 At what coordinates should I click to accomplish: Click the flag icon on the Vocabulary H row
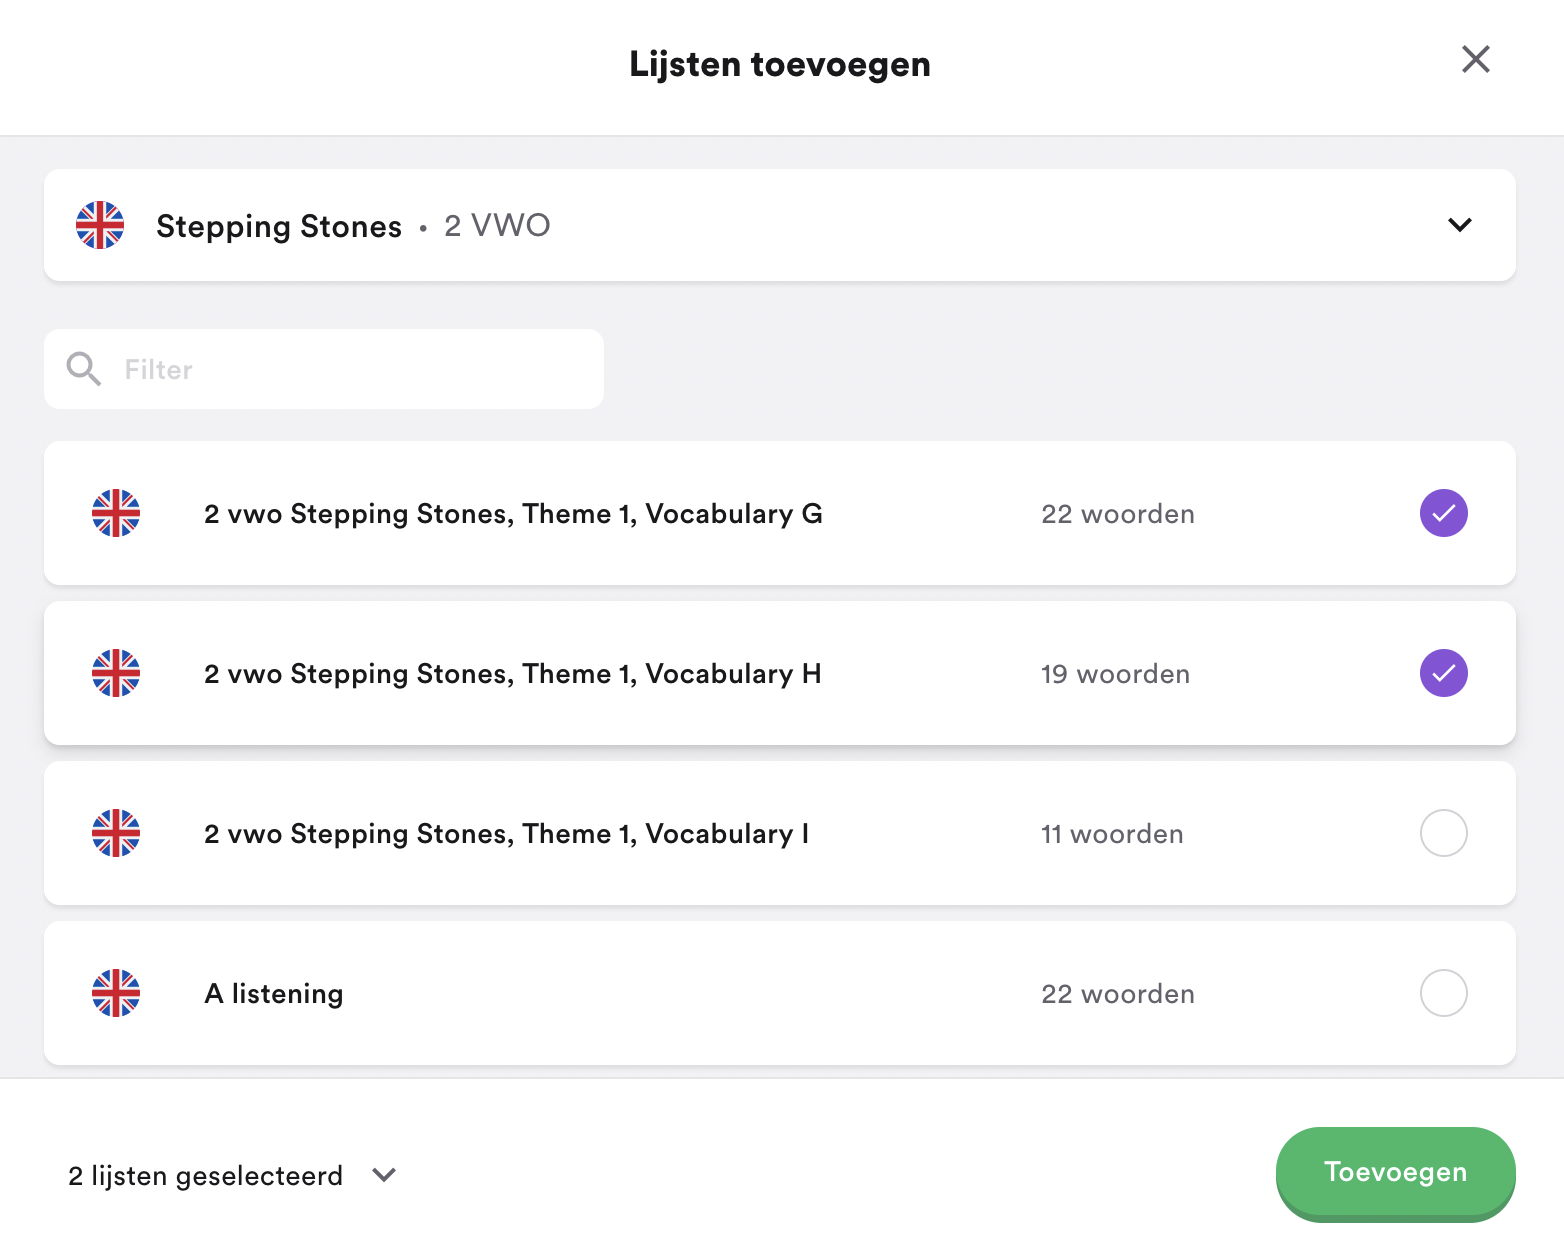[x=116, y=673]
